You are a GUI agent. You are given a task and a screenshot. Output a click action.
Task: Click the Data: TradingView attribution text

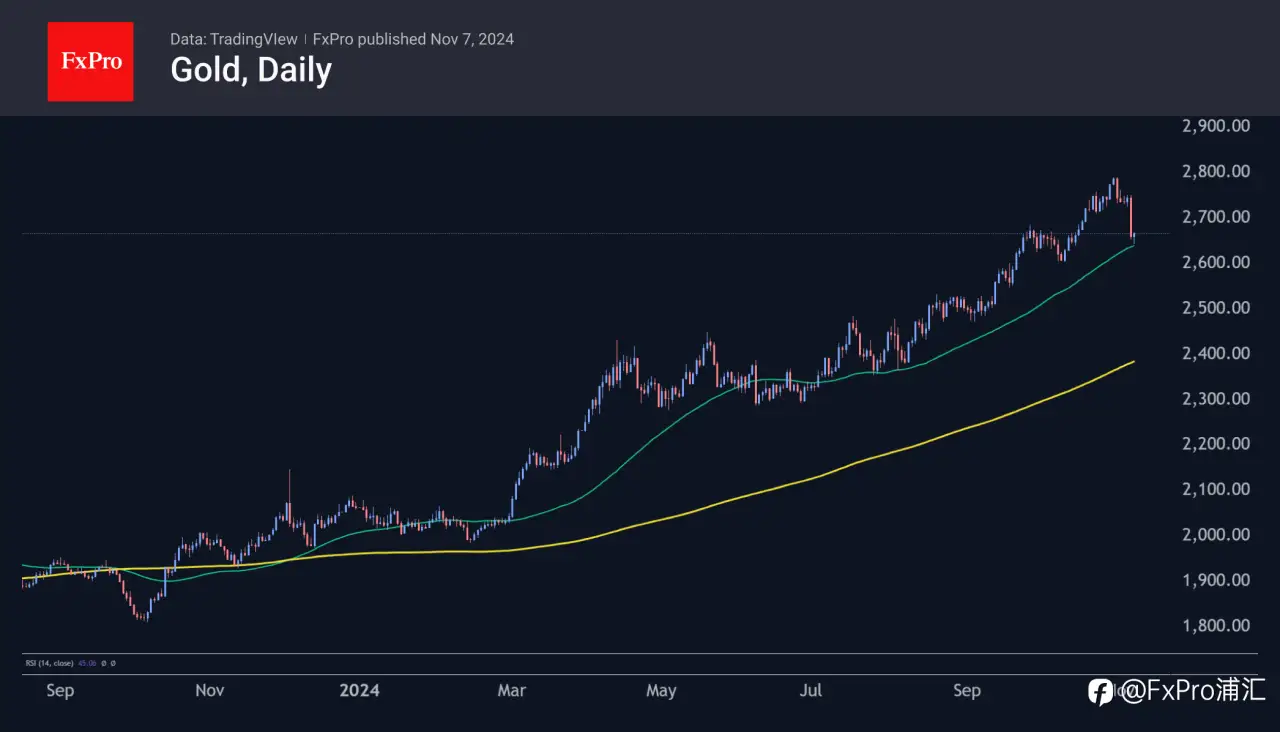234,39
